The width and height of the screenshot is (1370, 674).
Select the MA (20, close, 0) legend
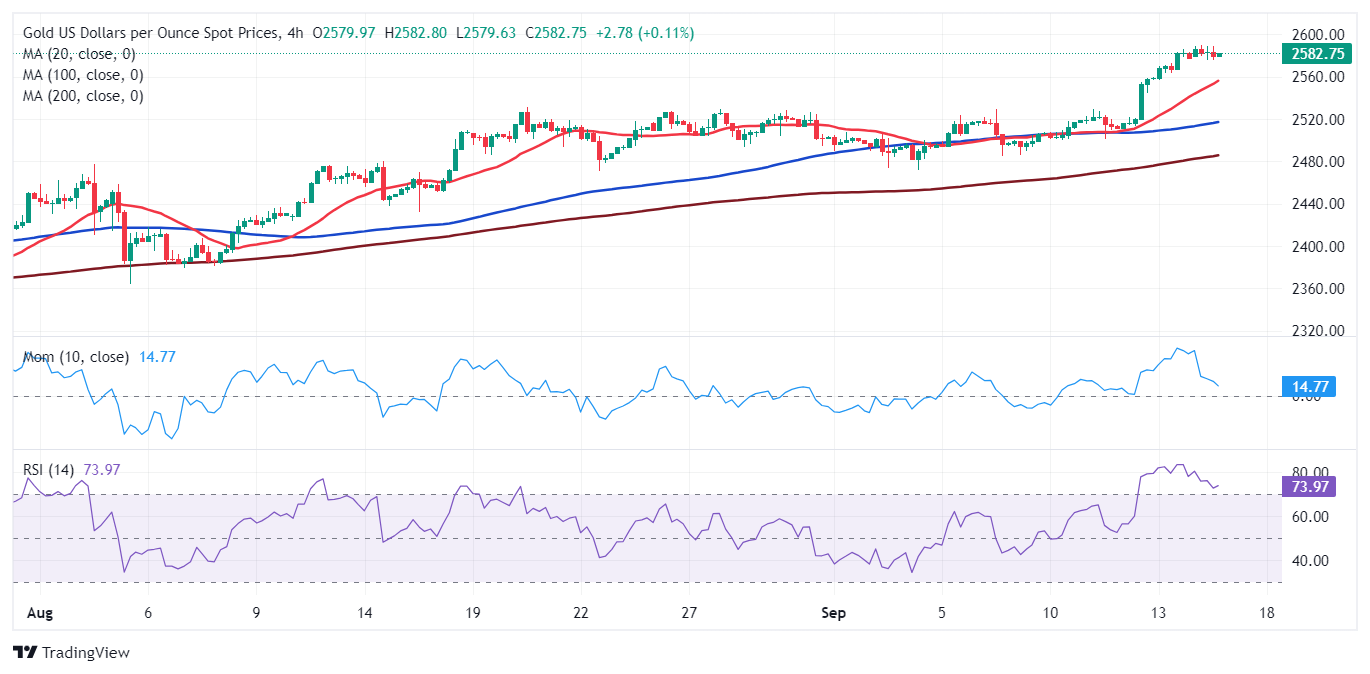tap(79, 54)
